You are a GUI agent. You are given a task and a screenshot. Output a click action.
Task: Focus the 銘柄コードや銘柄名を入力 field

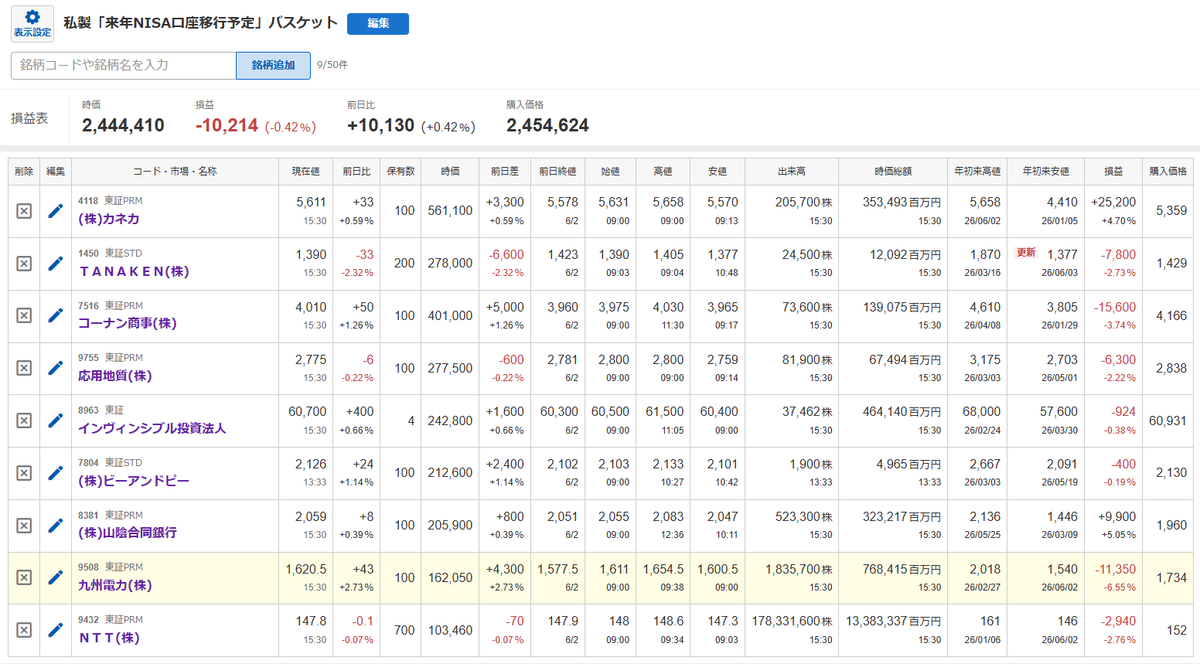click(123, 65)
